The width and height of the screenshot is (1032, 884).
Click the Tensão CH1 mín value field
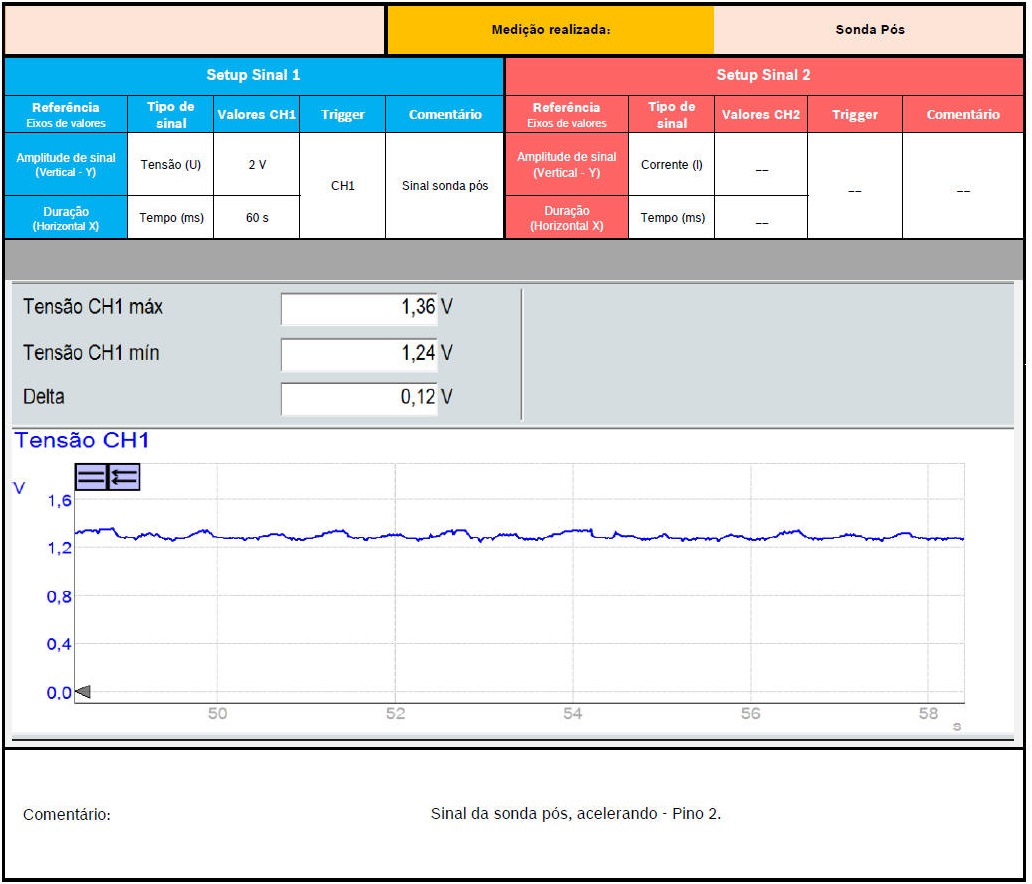pos(359,353)
